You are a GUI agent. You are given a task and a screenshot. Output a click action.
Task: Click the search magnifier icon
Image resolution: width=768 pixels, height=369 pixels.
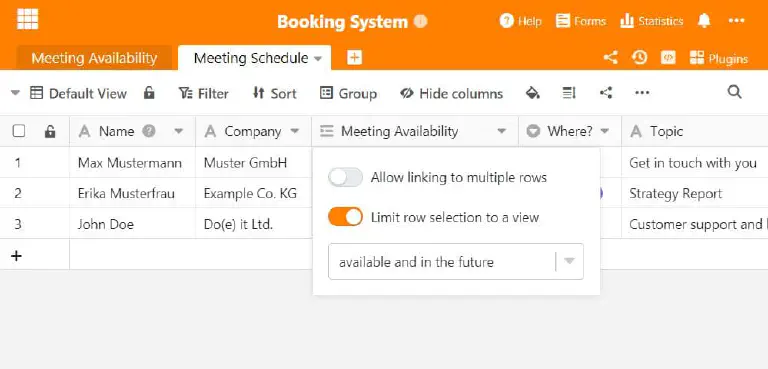[734, 92]
